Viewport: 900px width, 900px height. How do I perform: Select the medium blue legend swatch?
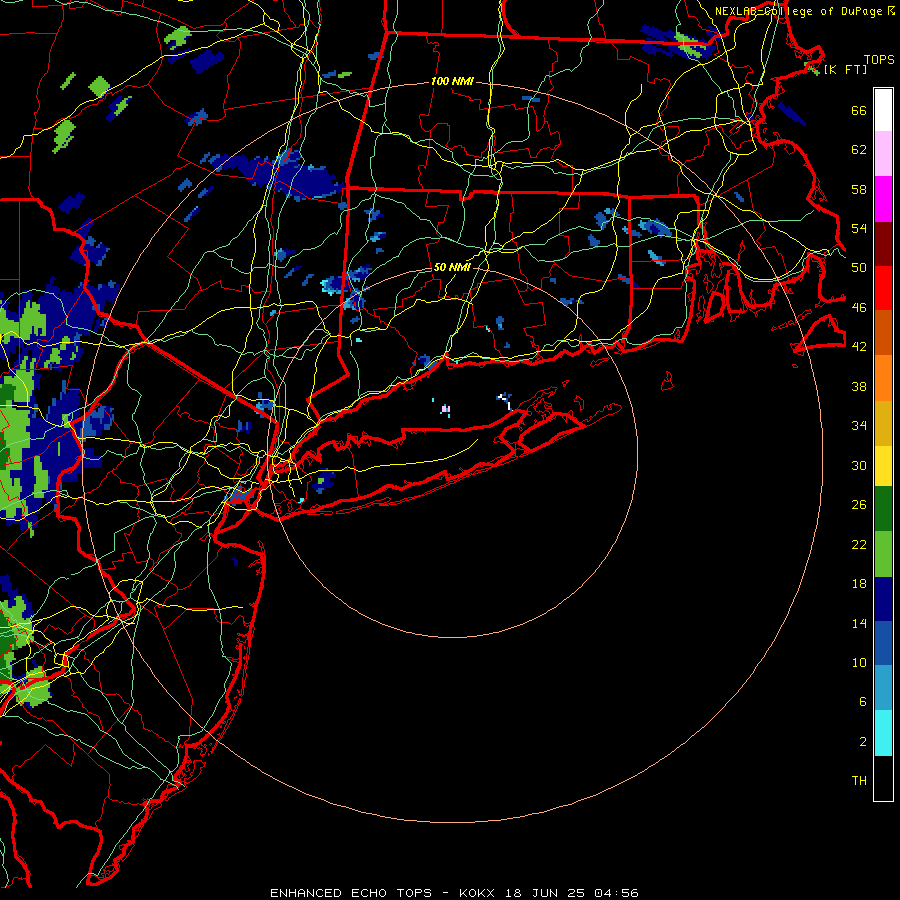[883, 644]
